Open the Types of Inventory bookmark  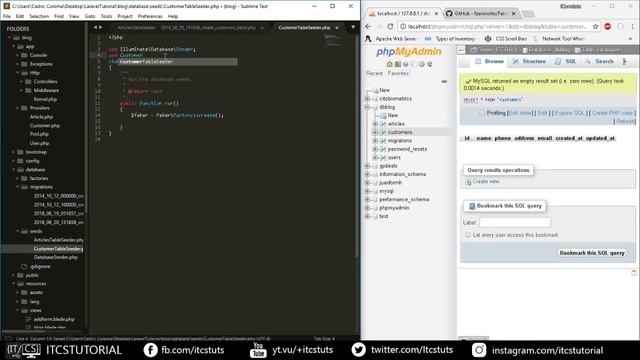pyautogui.click(x=450, y=39)
